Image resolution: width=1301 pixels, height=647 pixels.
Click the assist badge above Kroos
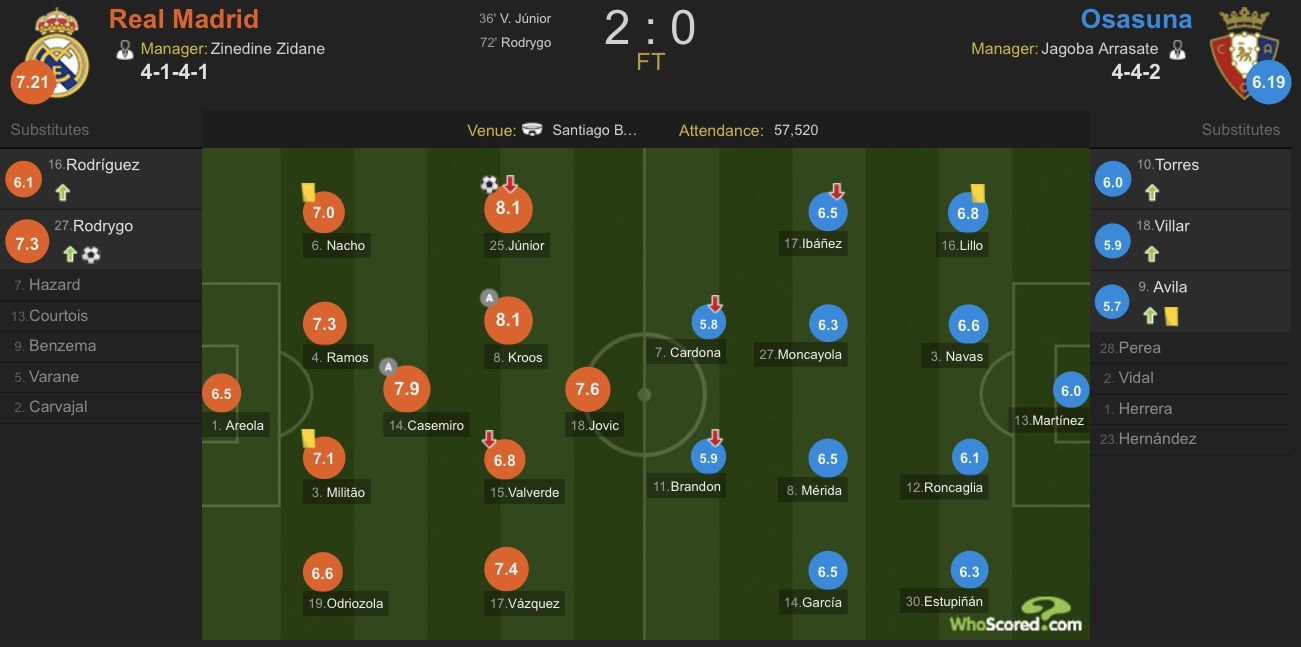(x=489, y=297)
